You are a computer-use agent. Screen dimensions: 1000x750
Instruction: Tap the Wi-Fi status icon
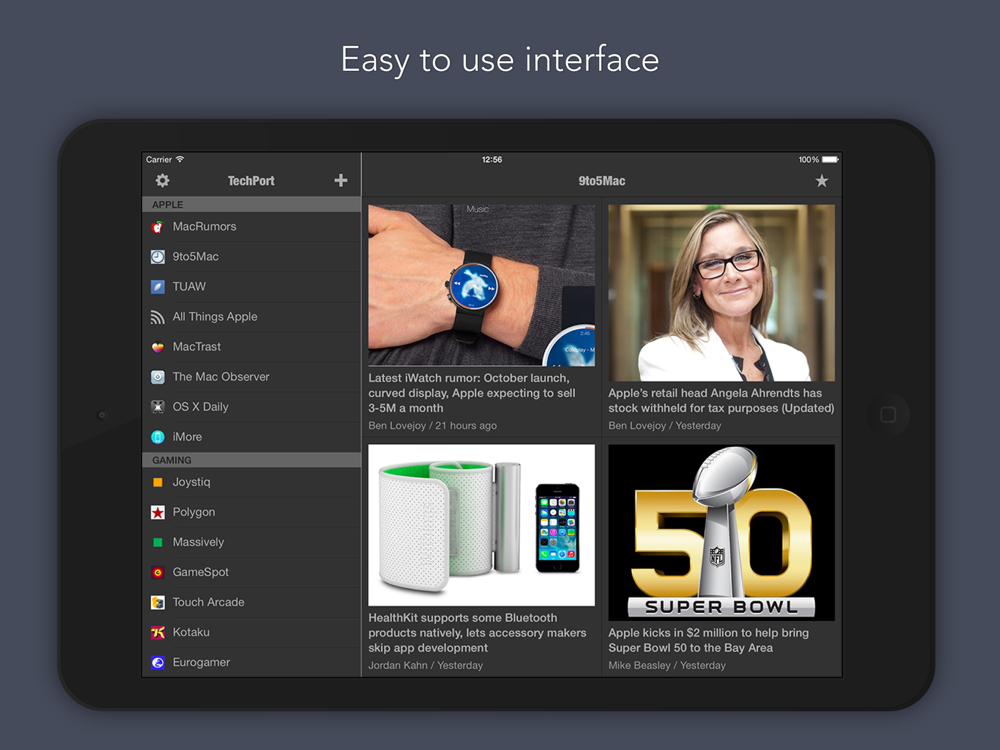pyautogui.click(x=180, y=159)
